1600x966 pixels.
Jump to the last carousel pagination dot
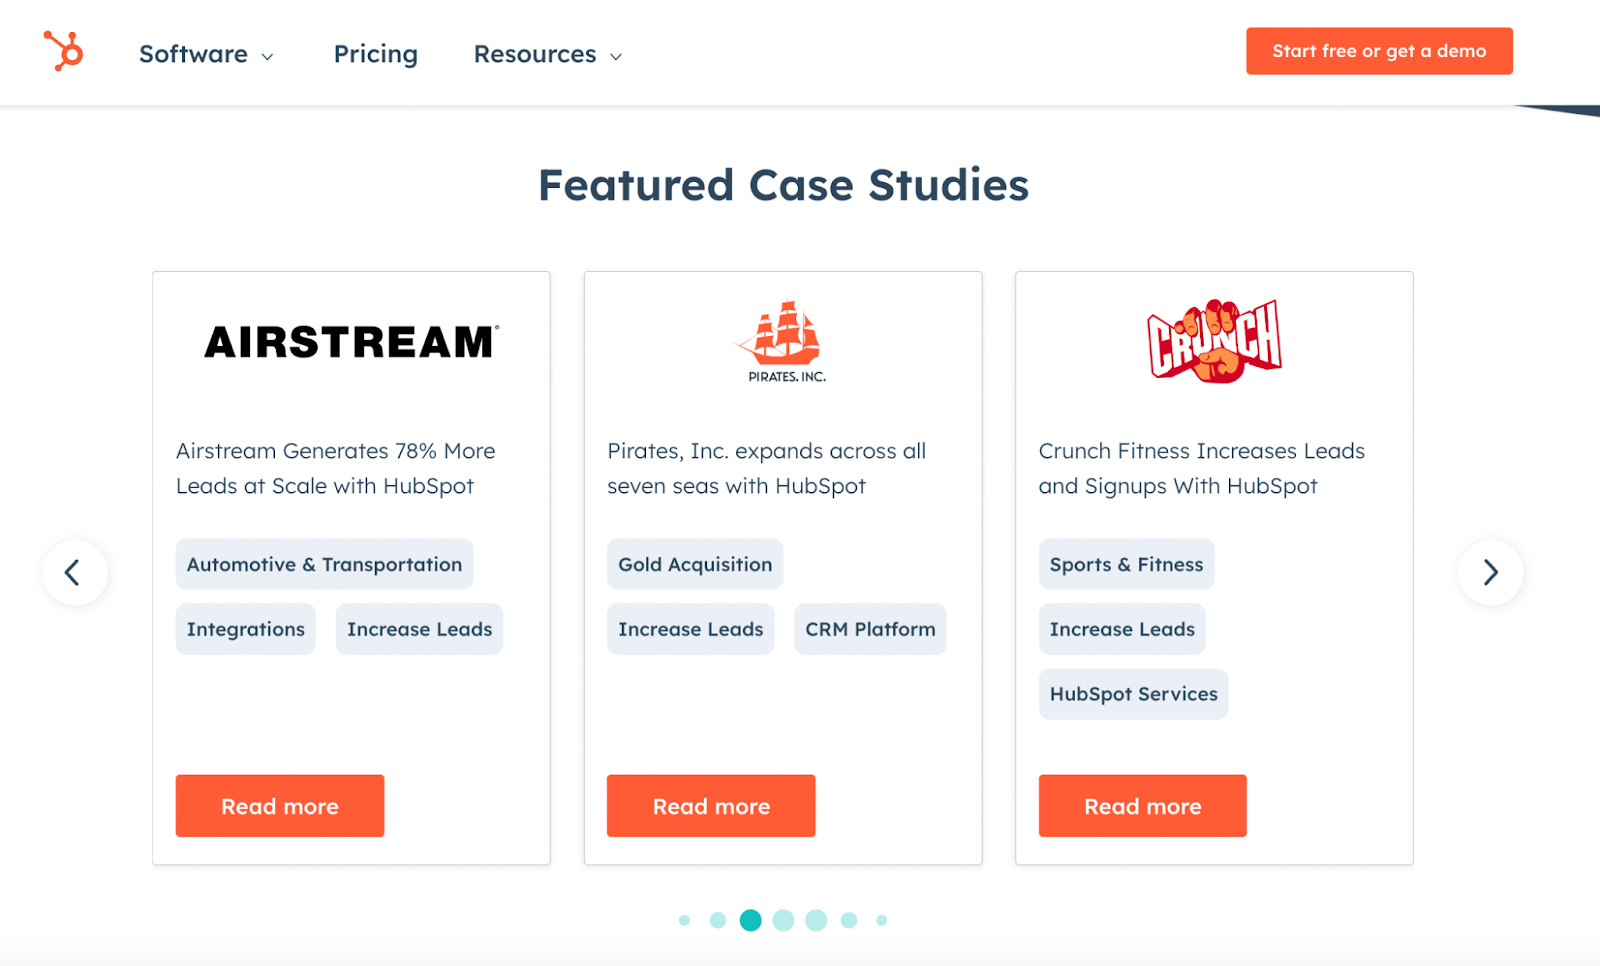[x=881, y=920]
